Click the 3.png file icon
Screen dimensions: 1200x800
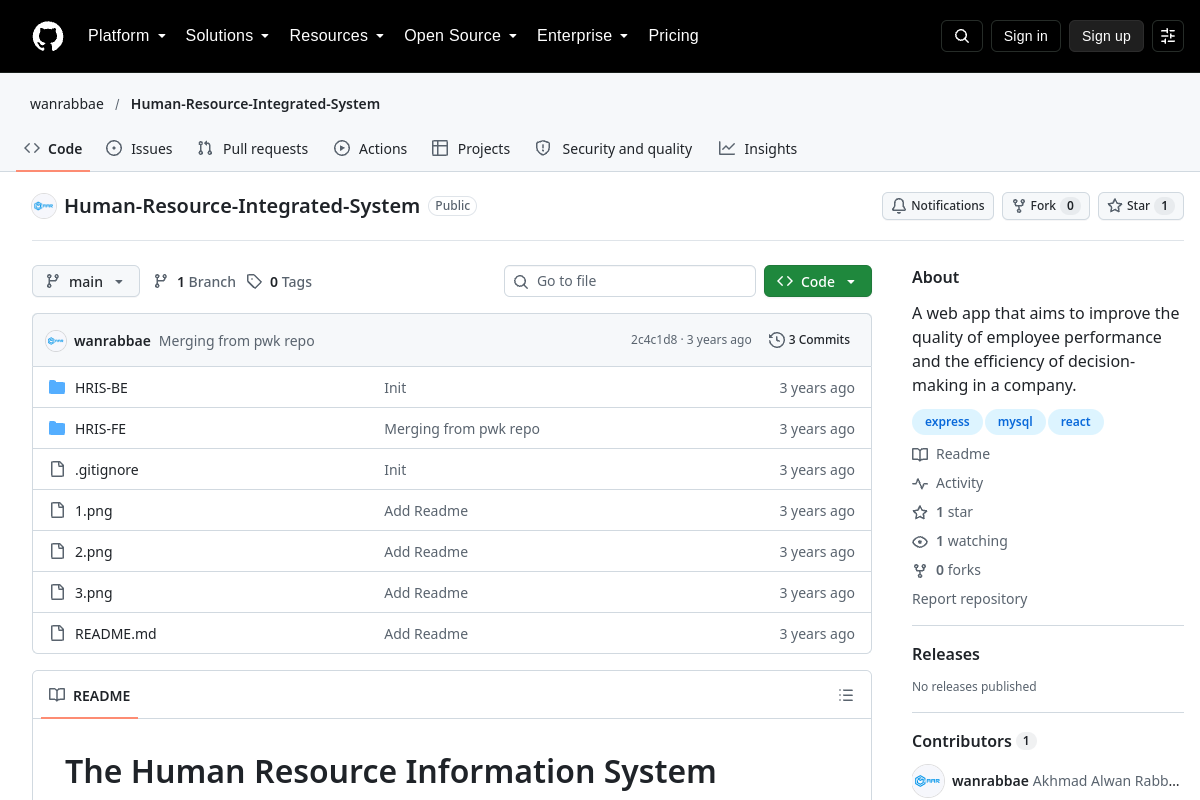point(57,593)
